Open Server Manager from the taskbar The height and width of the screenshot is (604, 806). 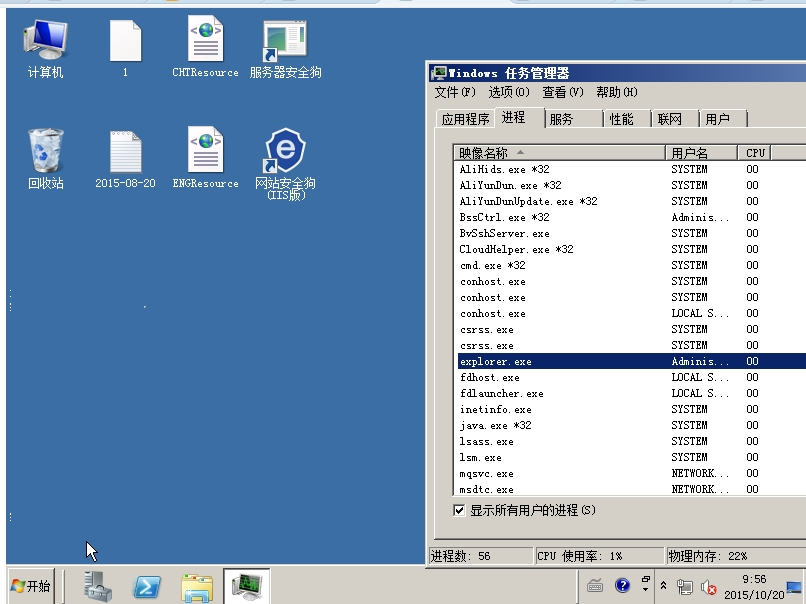click(98, 586)
